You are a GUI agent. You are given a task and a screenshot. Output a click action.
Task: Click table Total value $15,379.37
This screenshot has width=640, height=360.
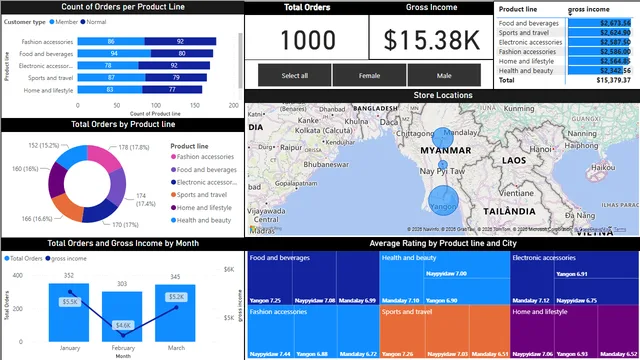click(613, 80)
